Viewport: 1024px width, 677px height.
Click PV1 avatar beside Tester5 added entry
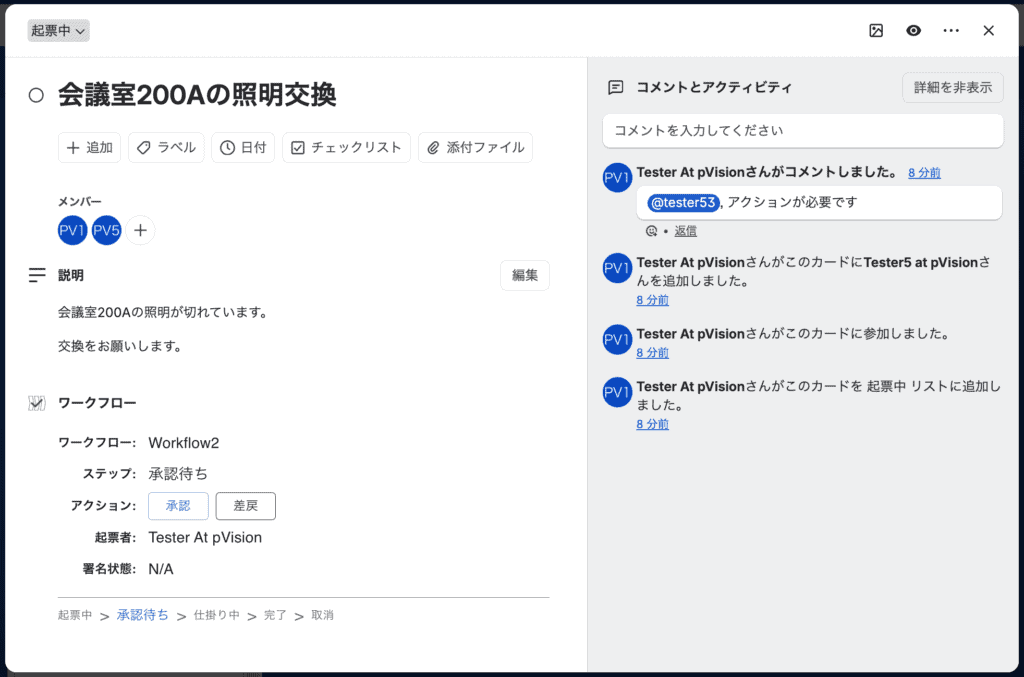tap(616, 268)
